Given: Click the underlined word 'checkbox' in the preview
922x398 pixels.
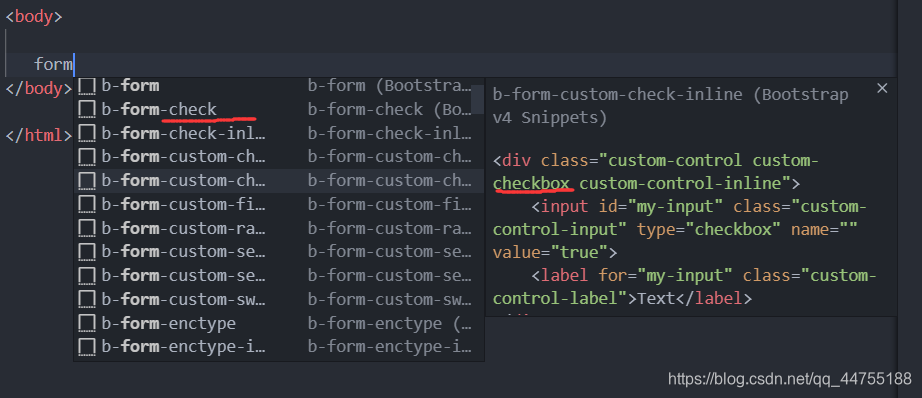Looking at the screenshot, I should (x=532, y=183).
